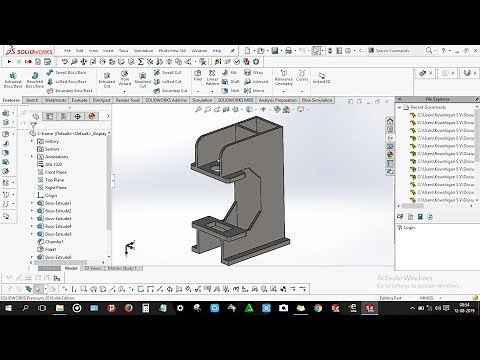The image size is (480, 360).
Task: Open the FeatureManager filter funnel
Action: [33, 125]
